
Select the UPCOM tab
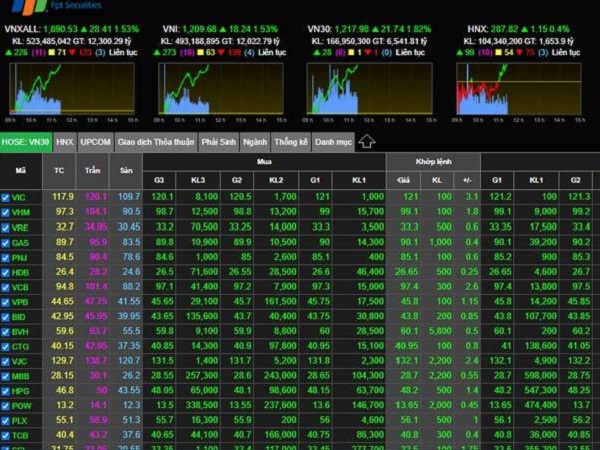click(x=95, y=142)
